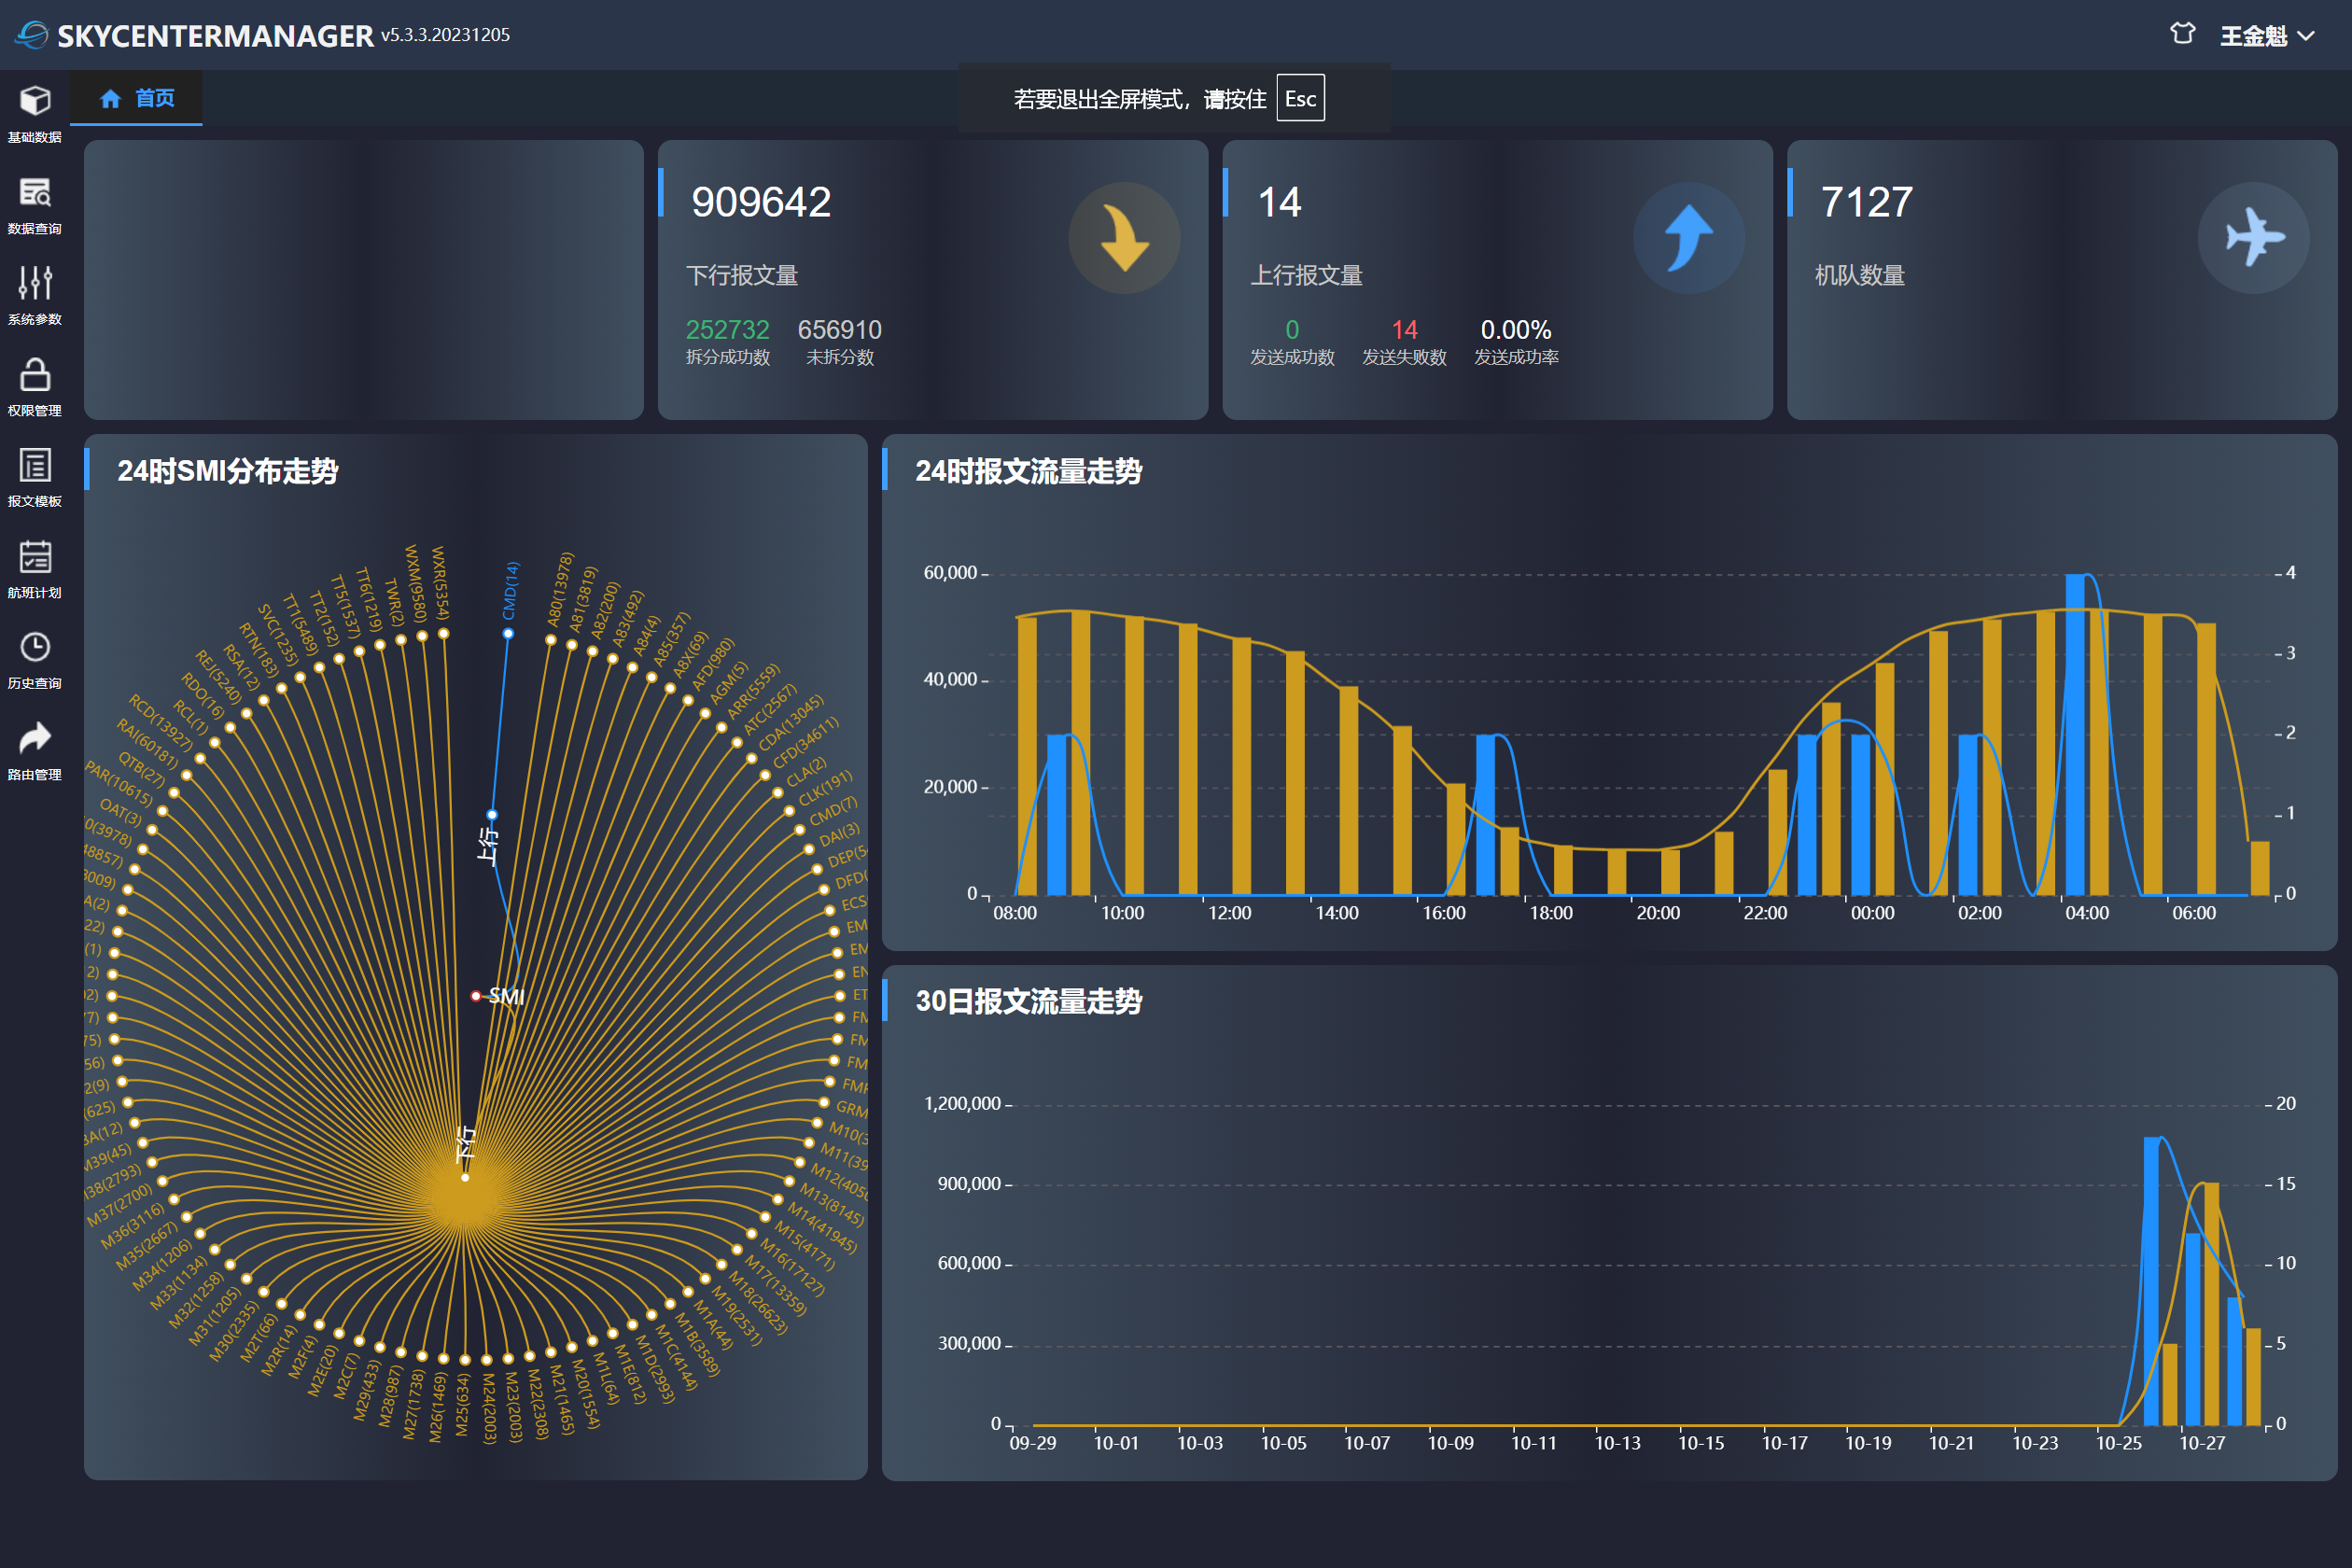Click the 30日报文流量走势 title
This screenshot has width=2352, height=1568.
pos(1029,1001)
